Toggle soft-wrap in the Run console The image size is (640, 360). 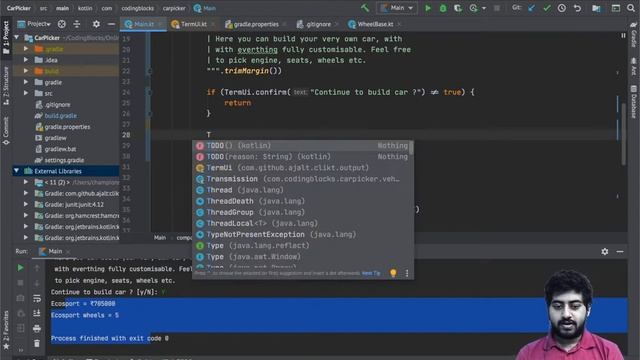pyautogui.click(x=37, y=298)
